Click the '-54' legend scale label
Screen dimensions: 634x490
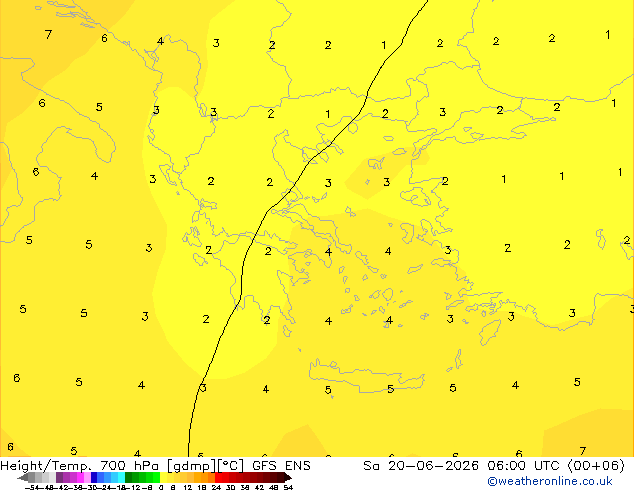point(32,487)
